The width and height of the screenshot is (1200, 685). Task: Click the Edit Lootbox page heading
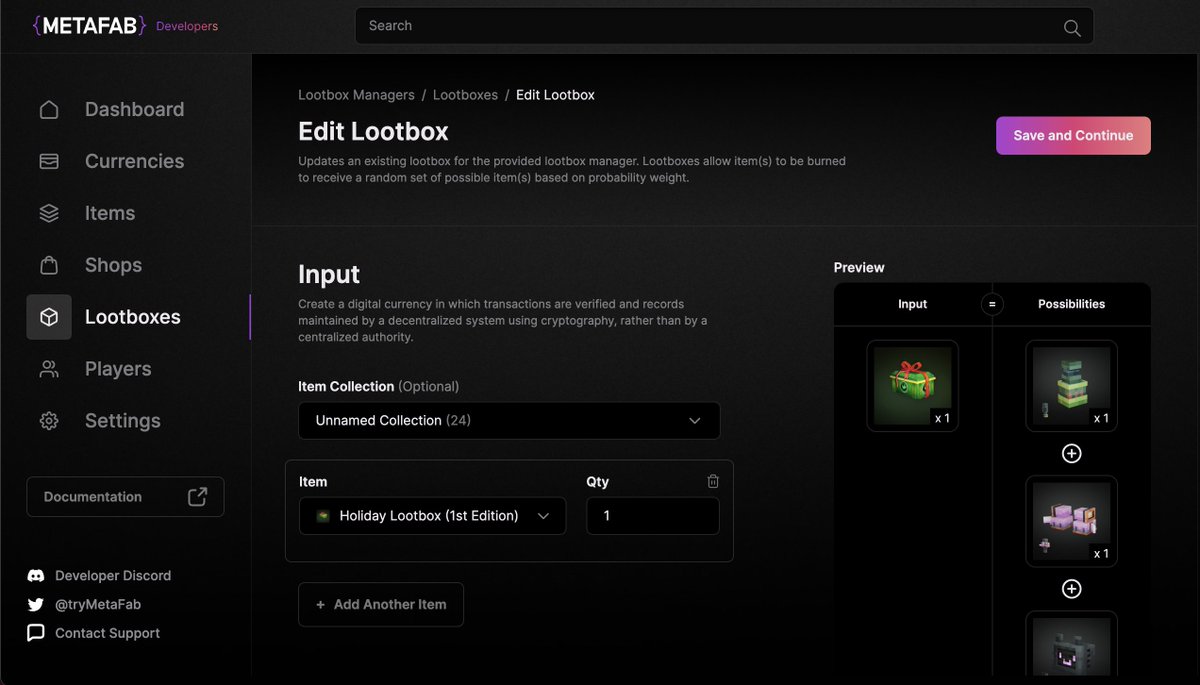coord(373,131)
